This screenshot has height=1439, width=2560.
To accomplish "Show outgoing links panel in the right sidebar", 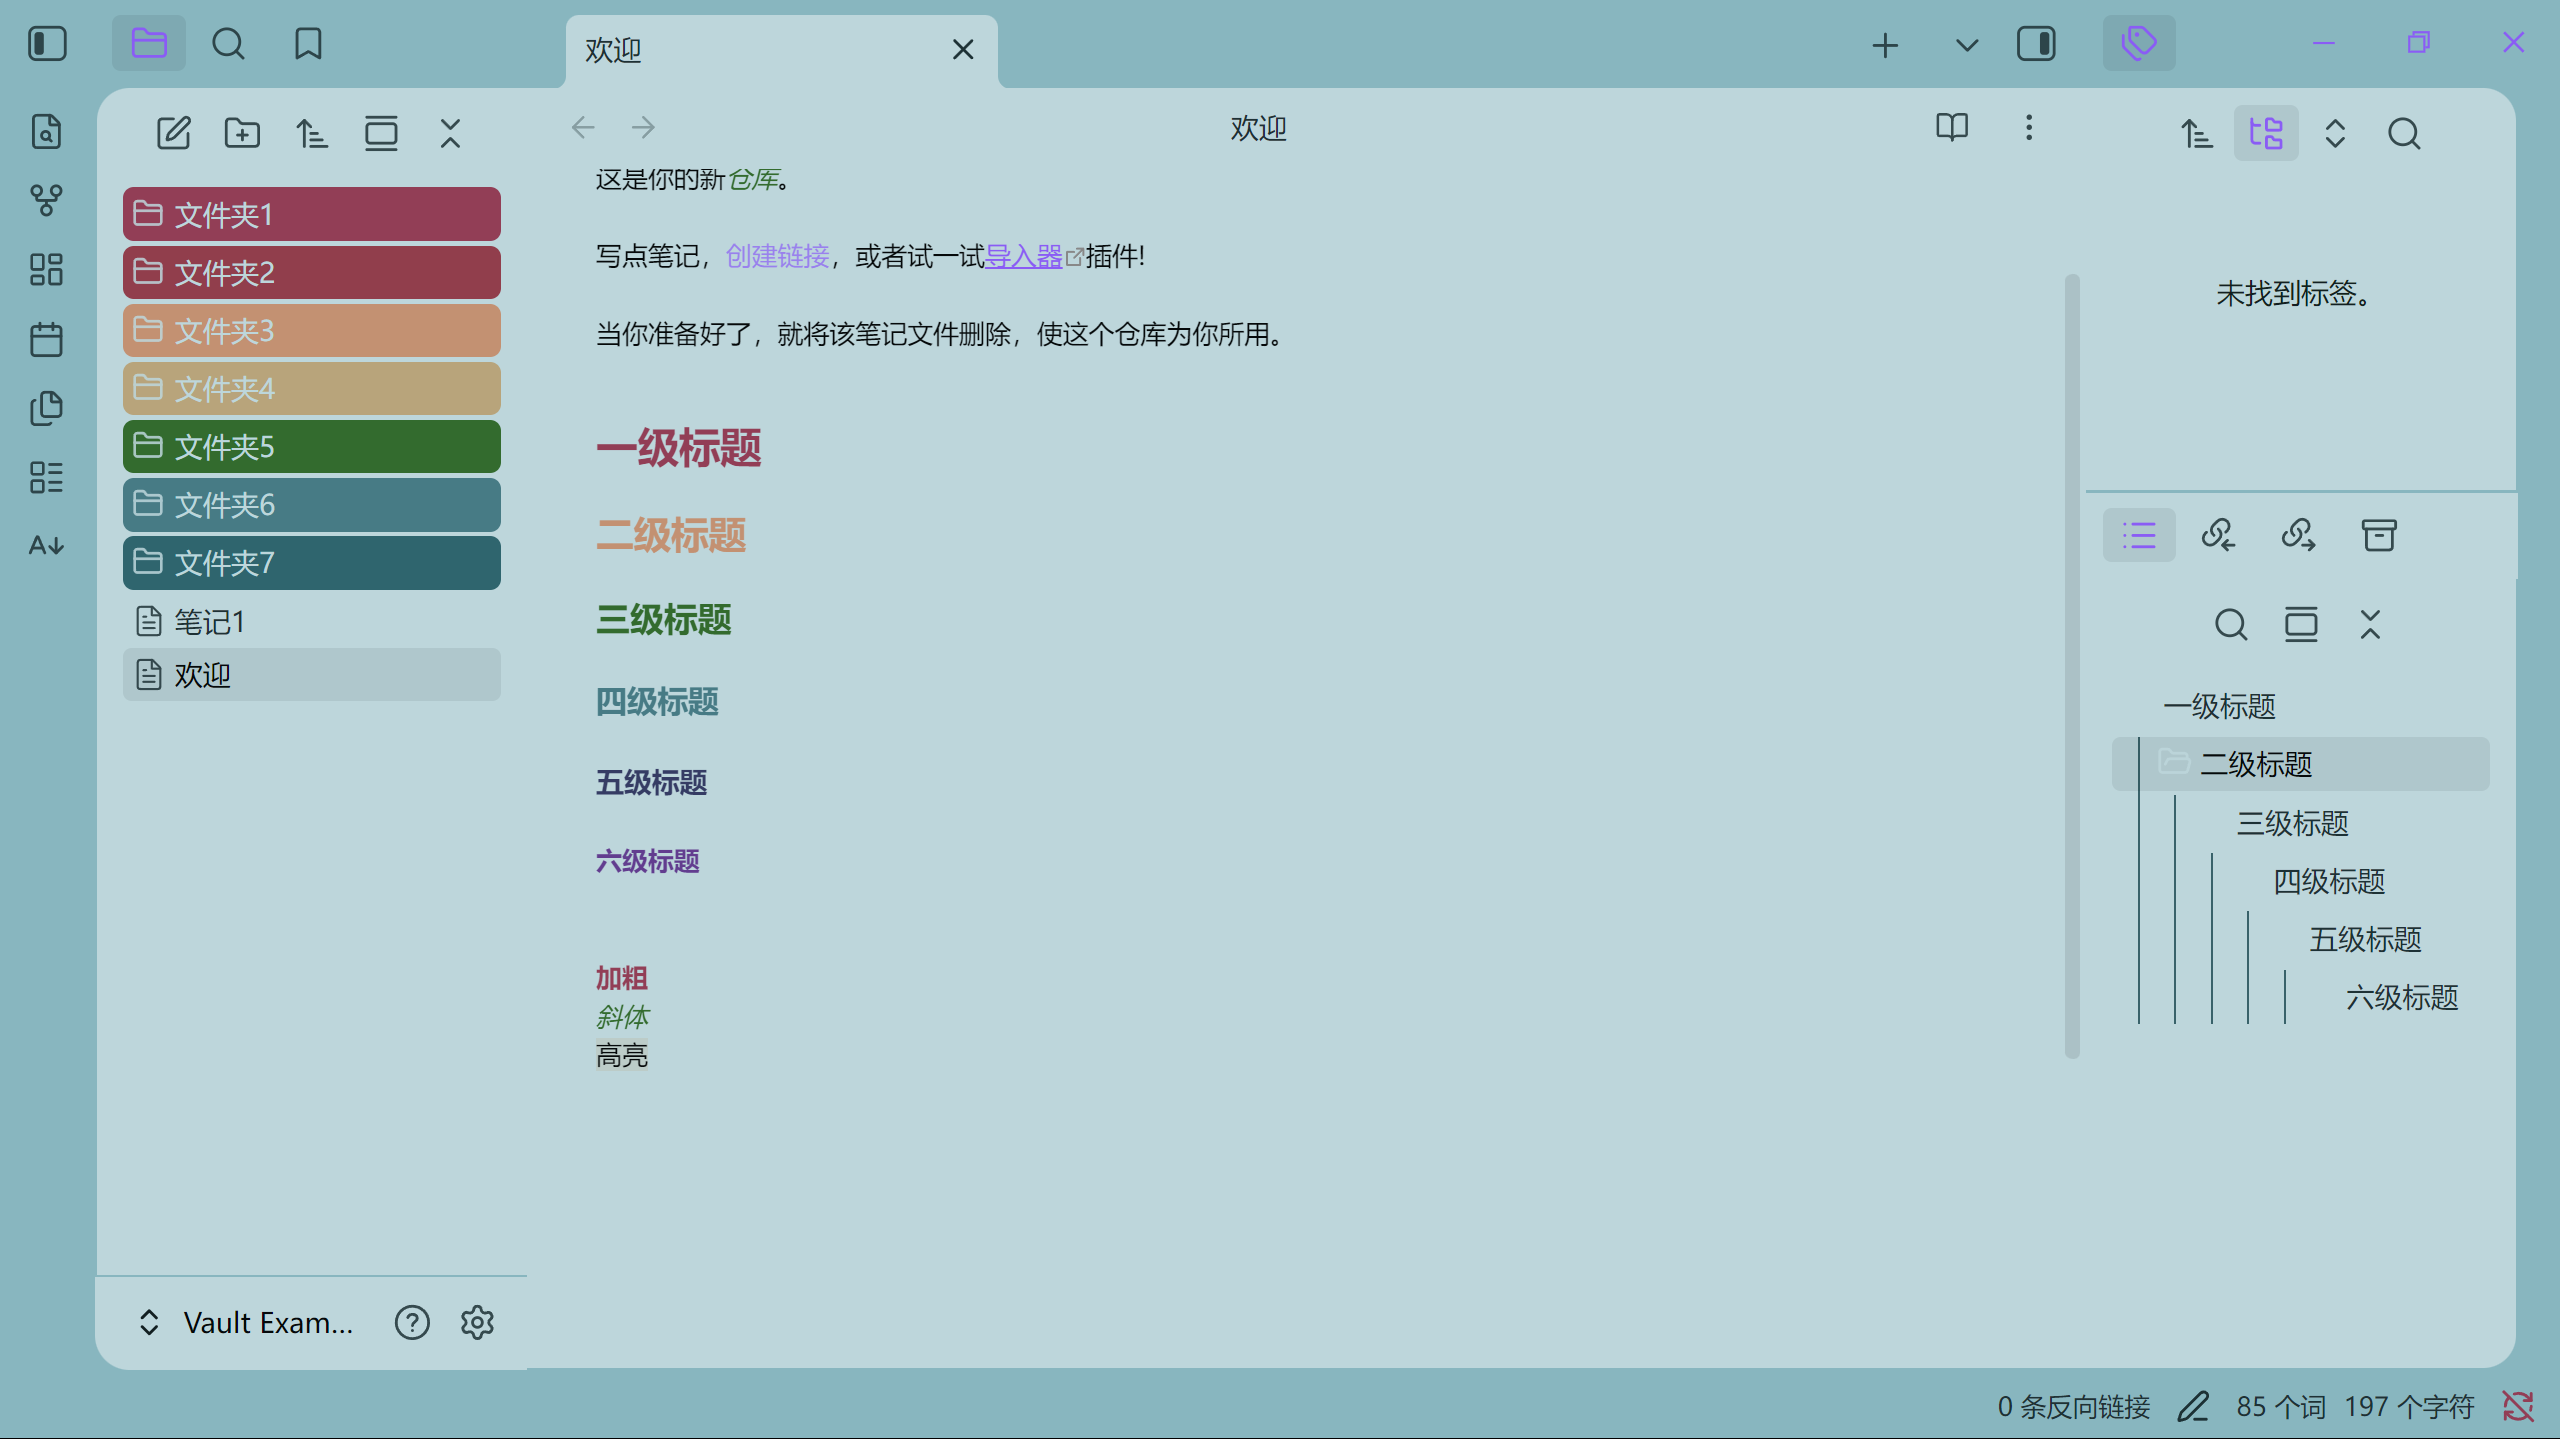I will coord(2298,535).
